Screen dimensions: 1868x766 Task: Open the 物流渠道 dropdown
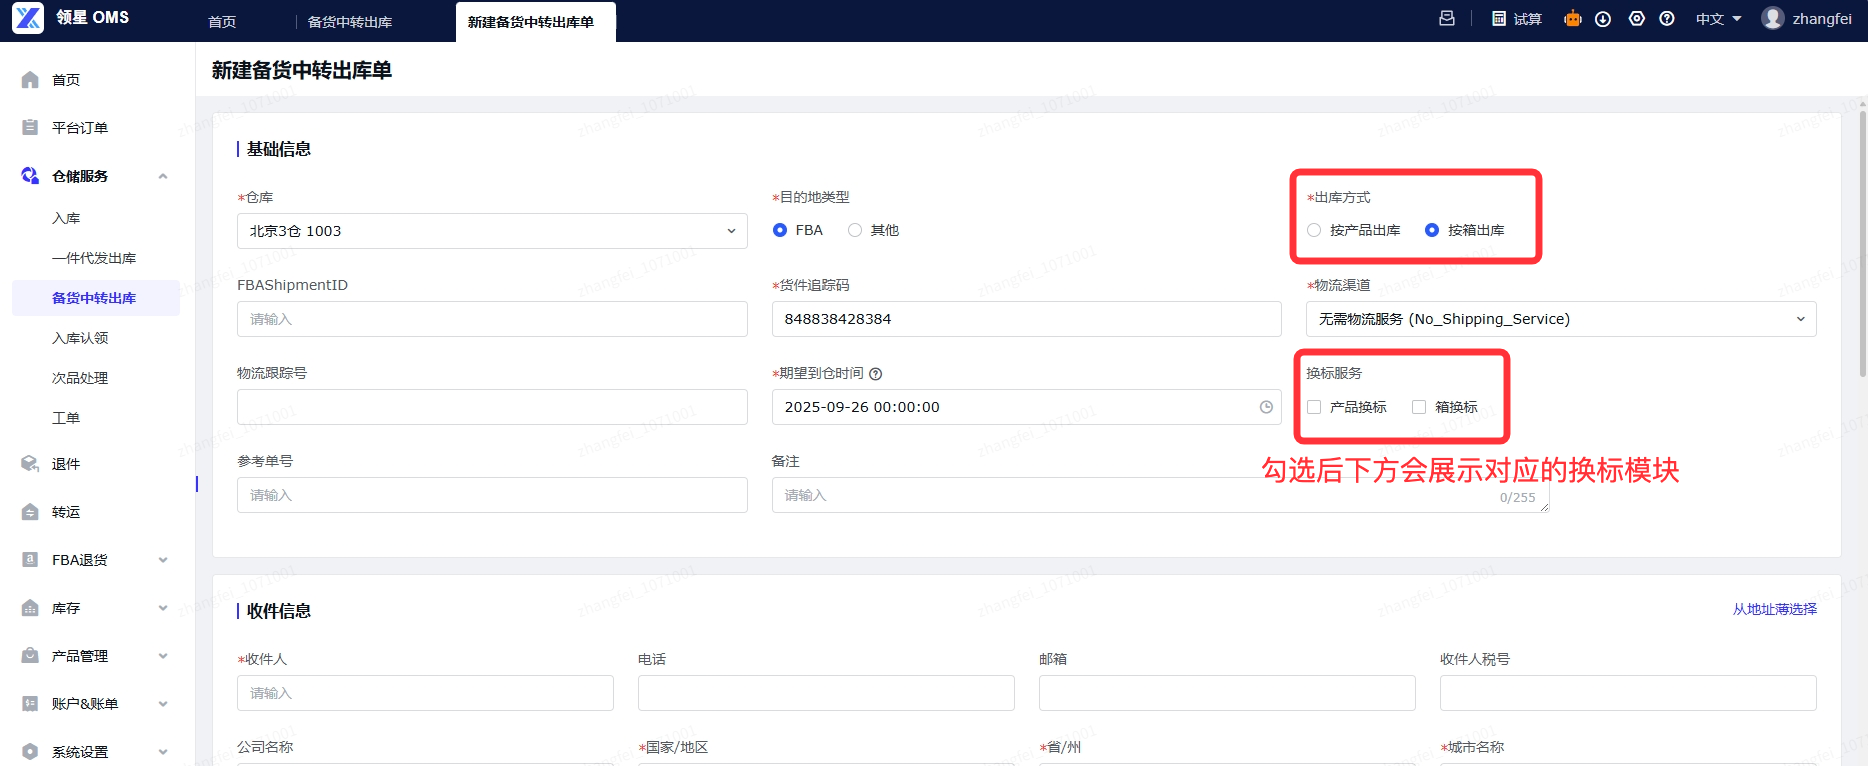click(1561, 319)
